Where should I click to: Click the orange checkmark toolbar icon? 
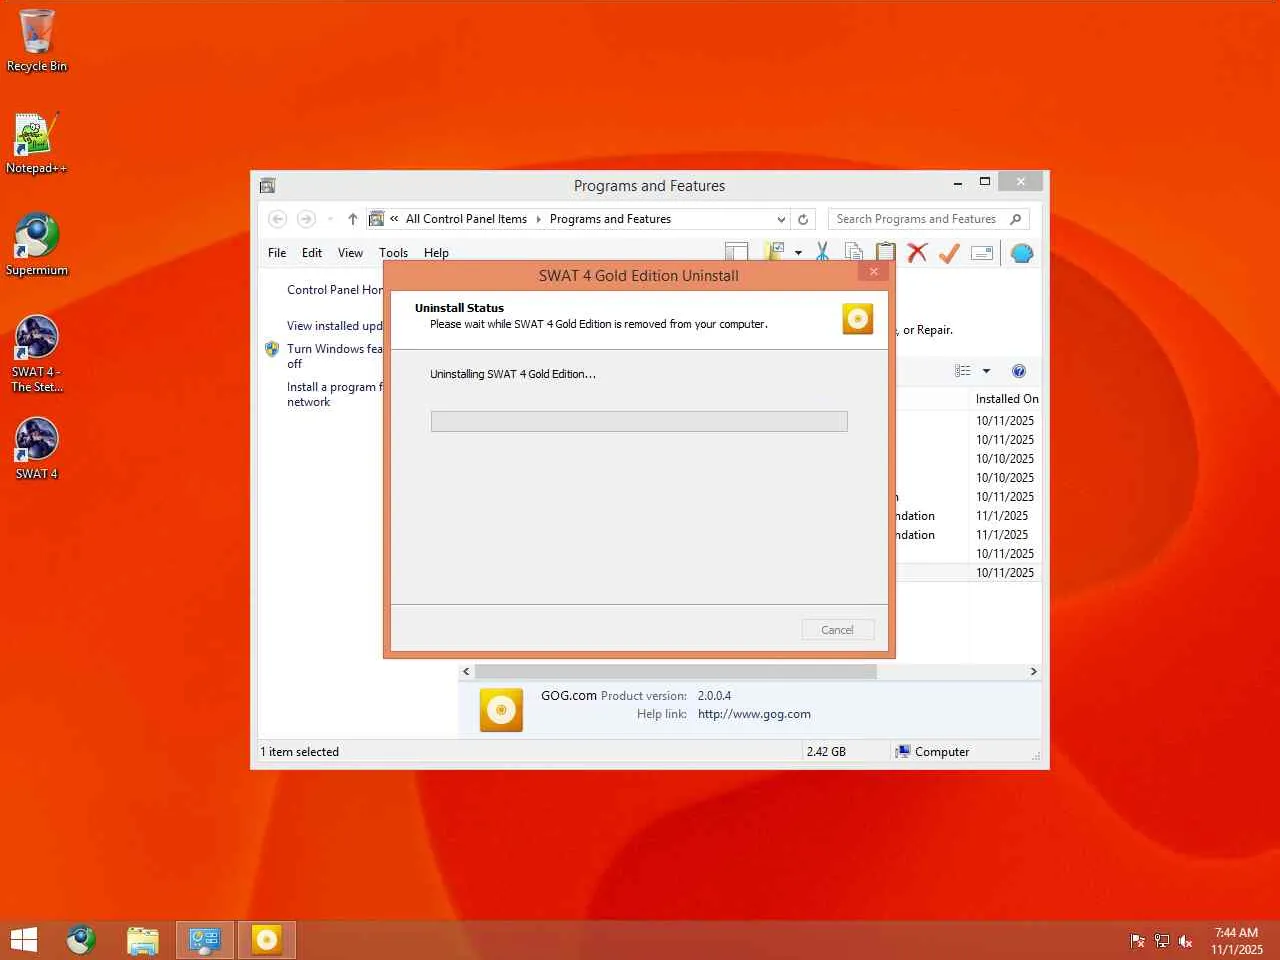click(x=949, y=252)
